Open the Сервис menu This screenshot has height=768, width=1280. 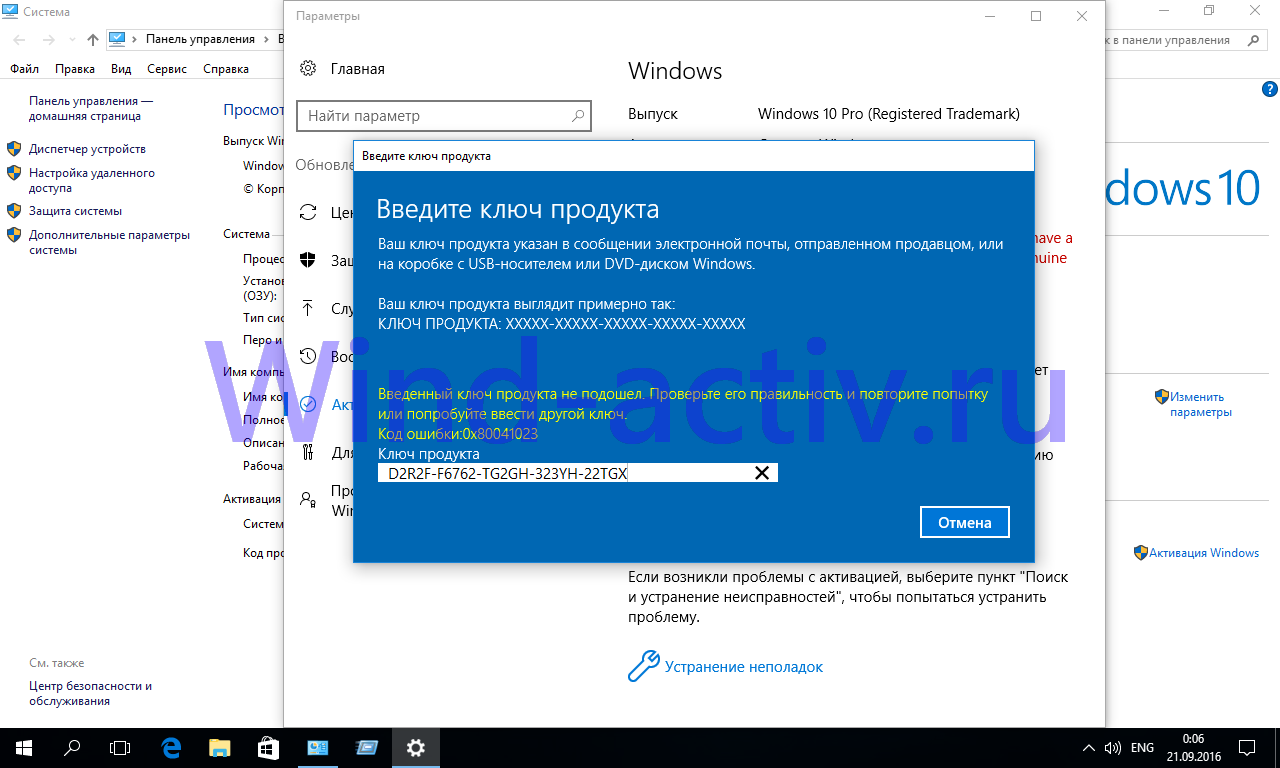click(x=167, y=69)
